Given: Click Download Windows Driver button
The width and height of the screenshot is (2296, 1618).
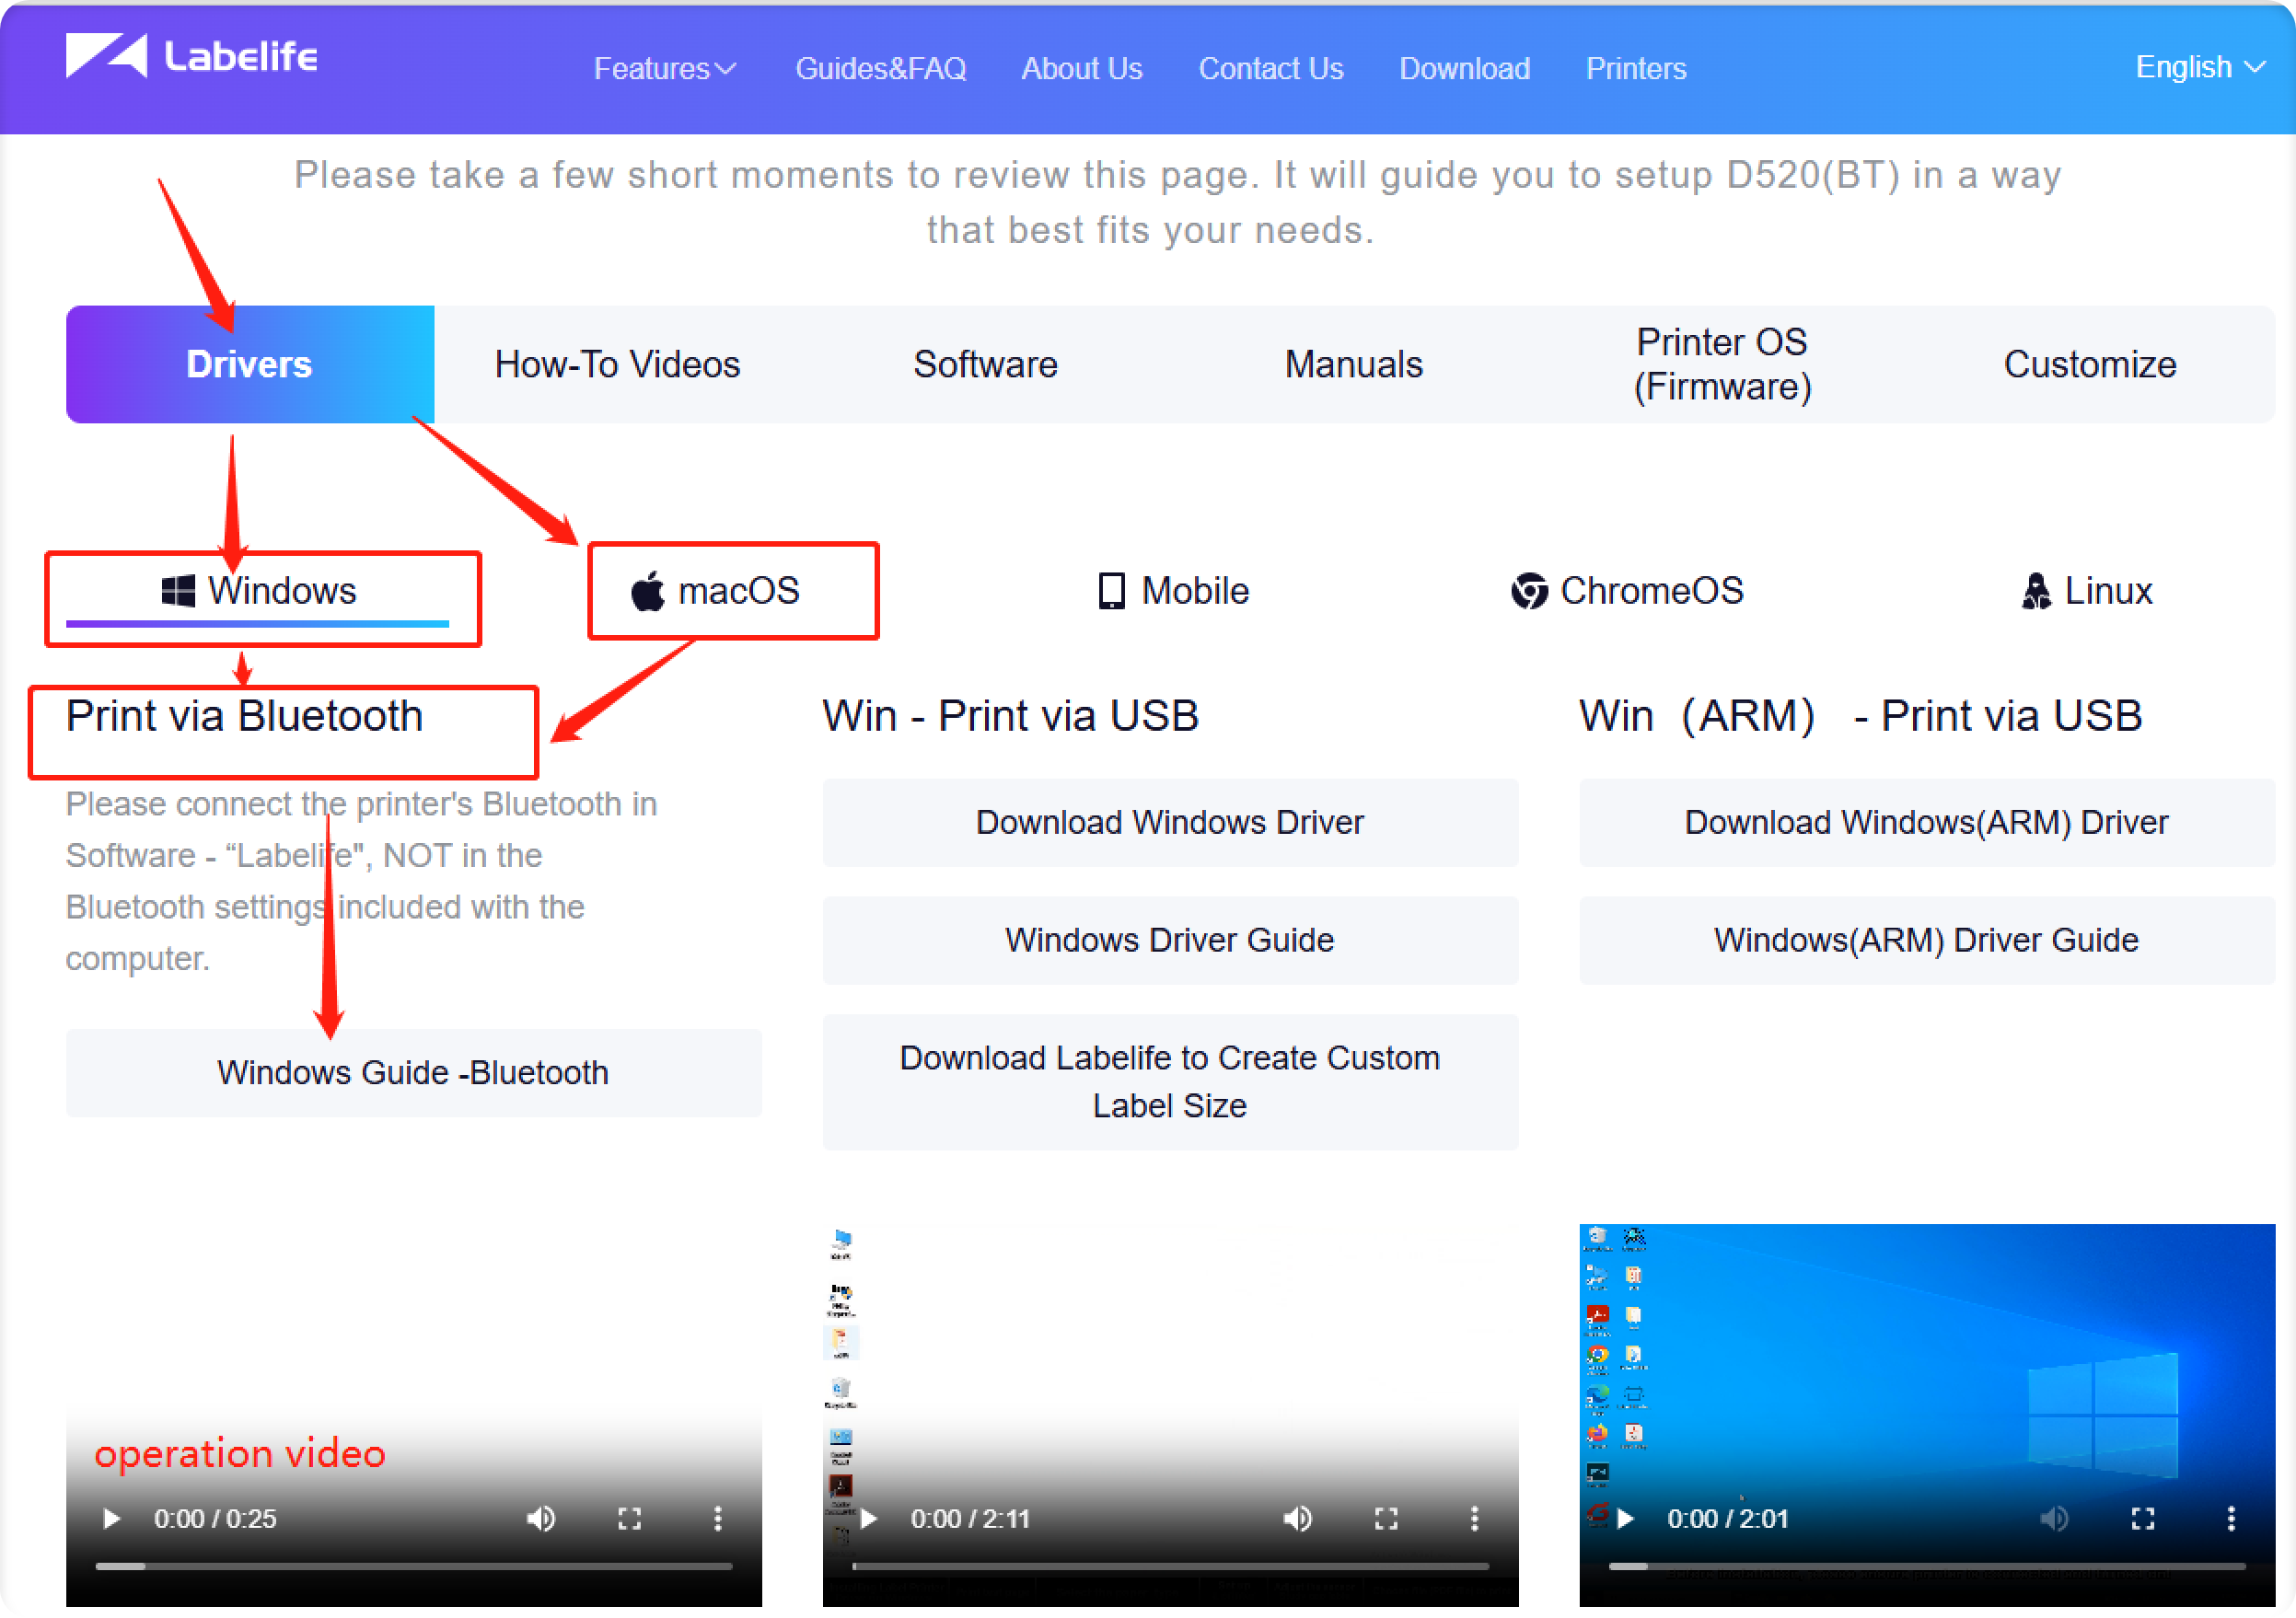Looking at the screenshot, I should point(1170,823).
